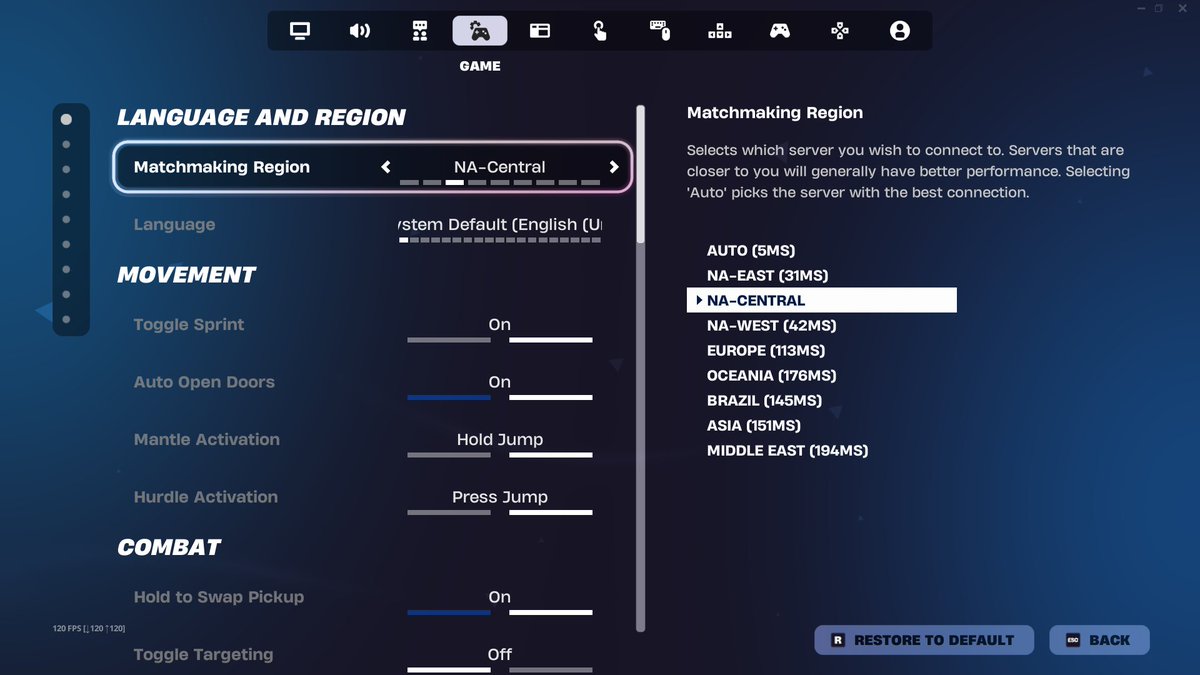This screenshot has width=1200, height=675.
Task: Open the Video settings monitor tab
Action: coord(300,31)
